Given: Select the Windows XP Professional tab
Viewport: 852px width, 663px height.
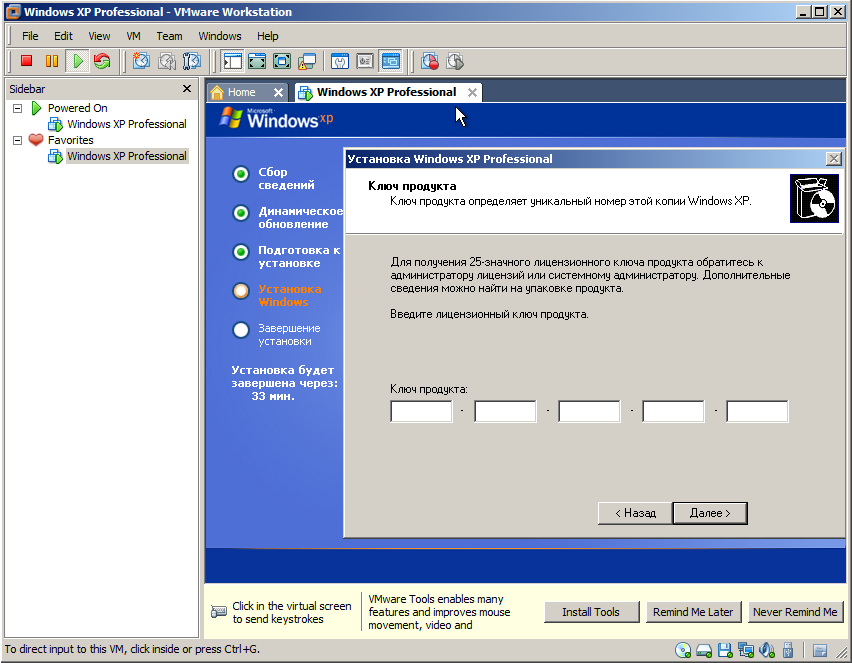Looking at the screenshot, I should [386, 92].
